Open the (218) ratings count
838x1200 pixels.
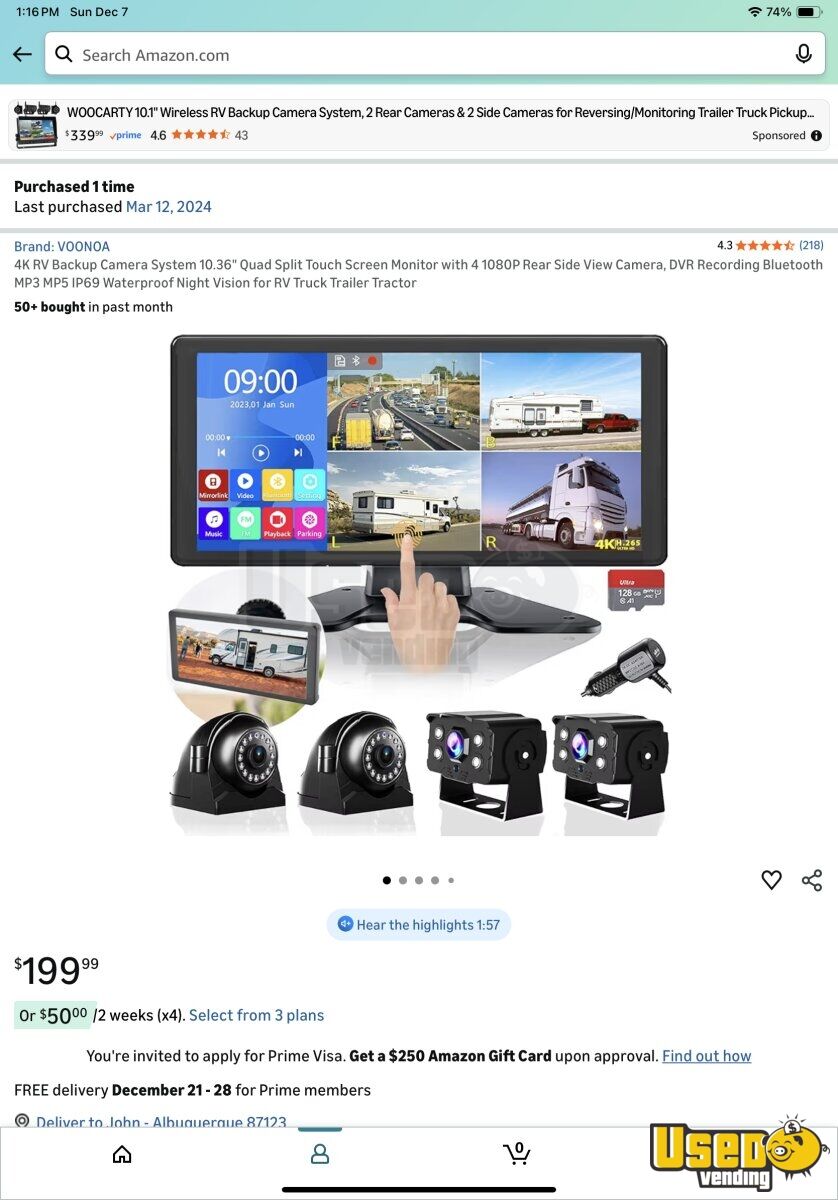(811, 245)
